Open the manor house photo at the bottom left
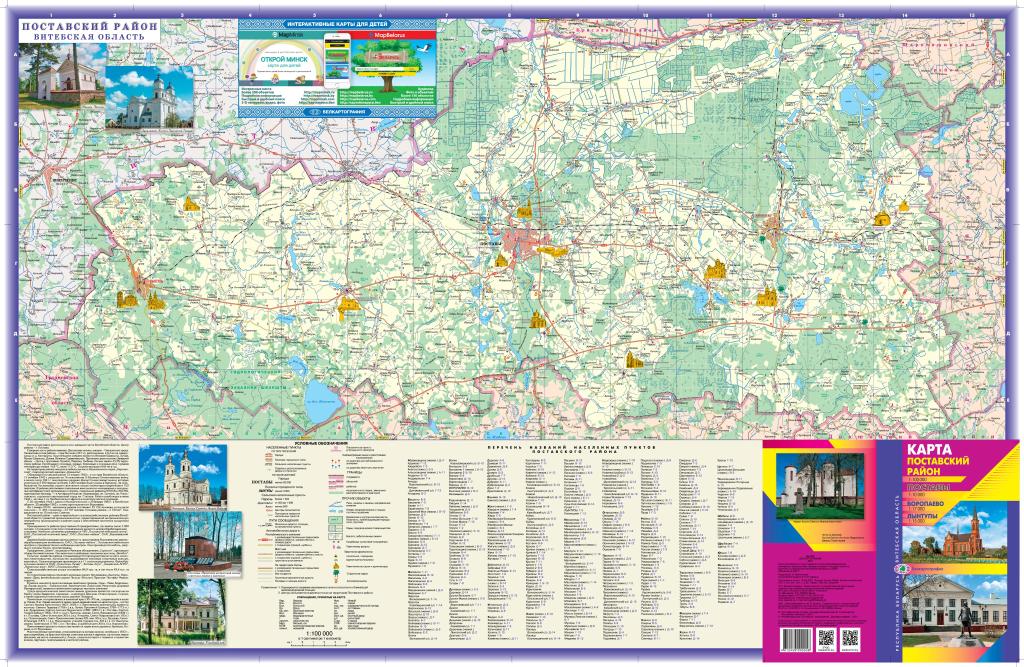1024x667 pixels. [x=180, y=608]
